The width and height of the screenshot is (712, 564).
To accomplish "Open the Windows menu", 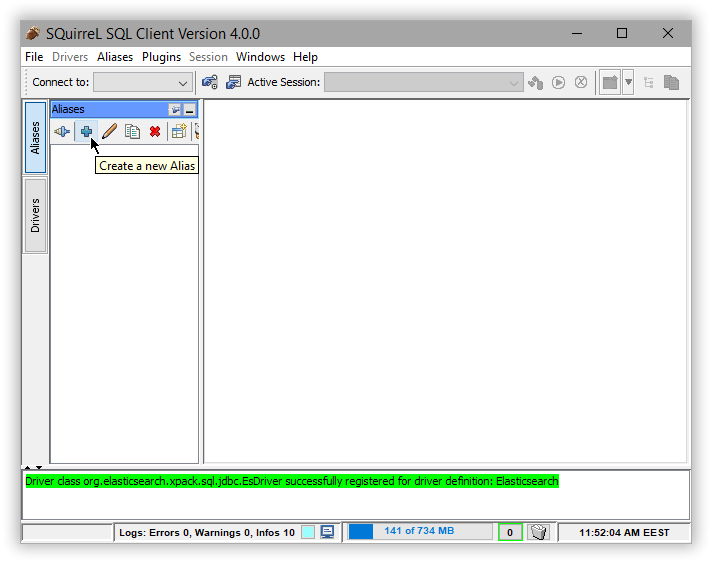I will (260, 57).
